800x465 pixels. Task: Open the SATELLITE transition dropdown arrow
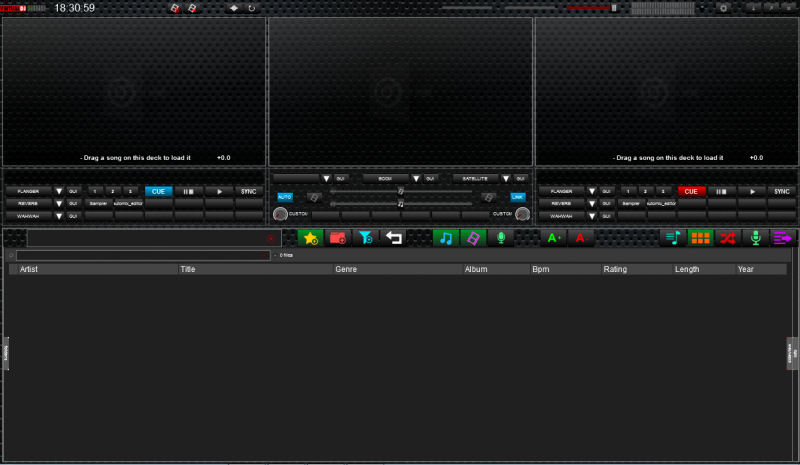[x=506, y=179]
